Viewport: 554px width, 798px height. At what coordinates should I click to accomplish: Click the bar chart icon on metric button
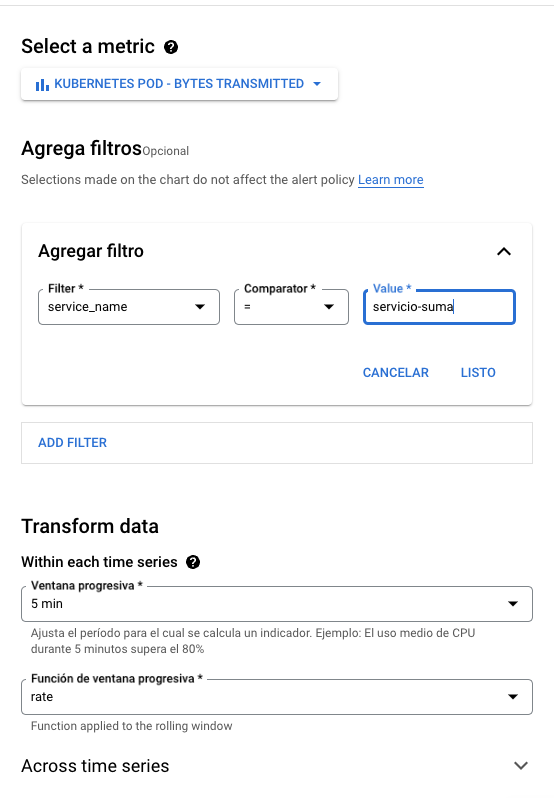pos(42,84)
